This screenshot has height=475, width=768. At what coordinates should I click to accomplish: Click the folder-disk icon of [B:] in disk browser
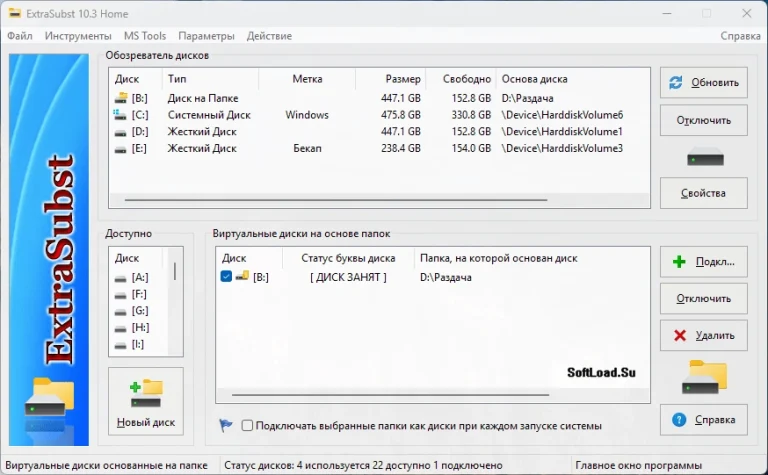[x=120, y=98]
